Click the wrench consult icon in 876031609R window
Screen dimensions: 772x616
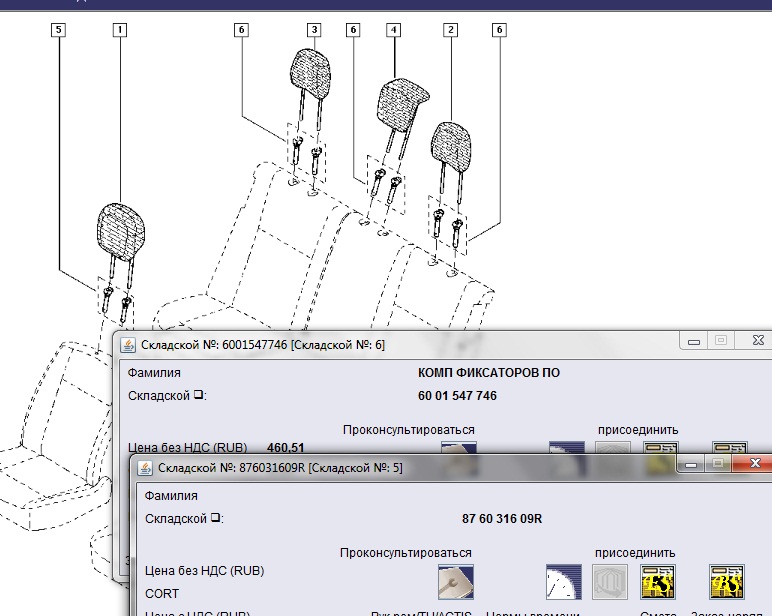(x=456, y=581)
